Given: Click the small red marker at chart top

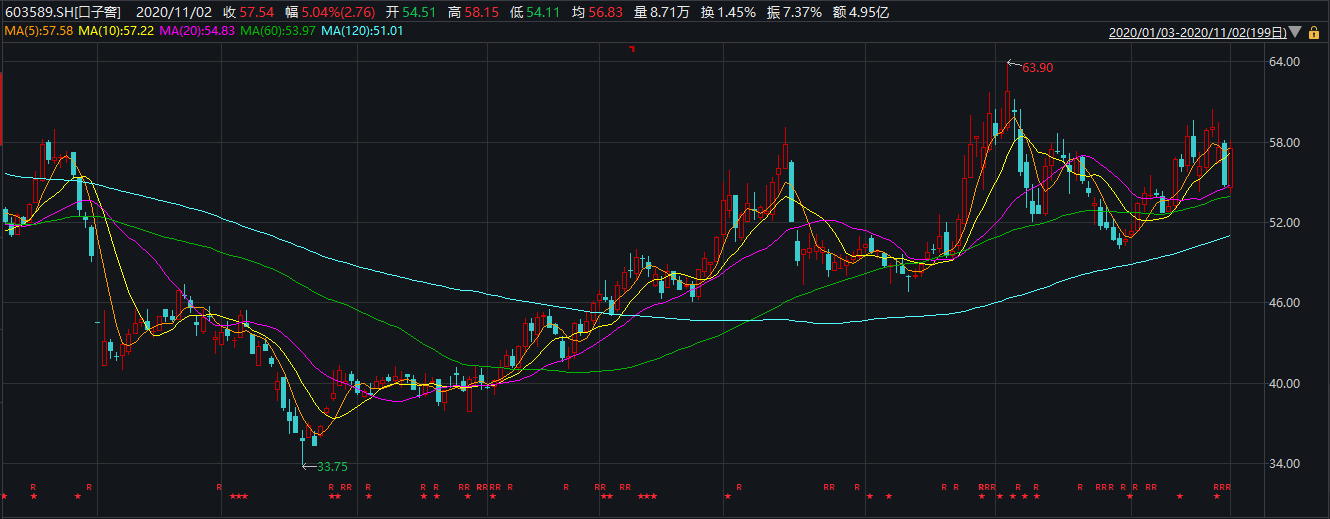Looking at the screenshot, I should coord(630,48).
